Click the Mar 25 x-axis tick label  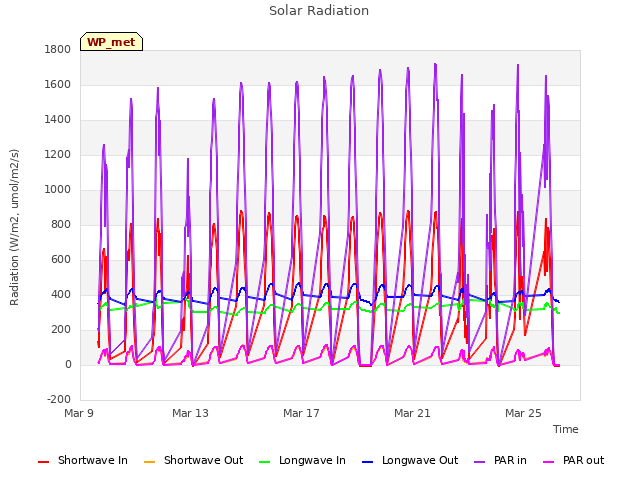(523, 413)
